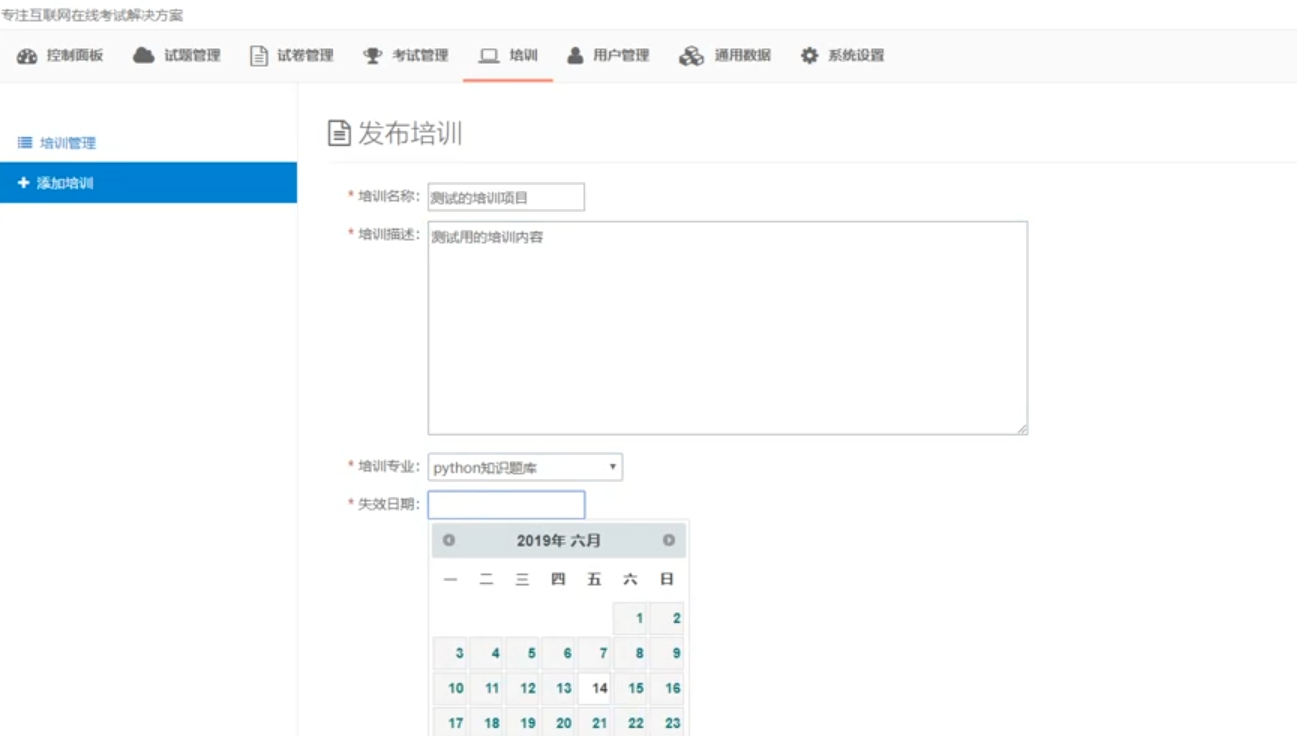Screen dimensions: 1297x736
Task: Pick June 9 in the calendar
Action: coord(668,653)
